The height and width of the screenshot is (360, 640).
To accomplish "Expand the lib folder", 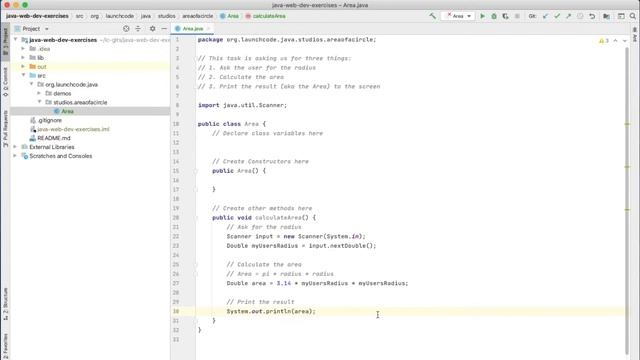I will 23,58.
